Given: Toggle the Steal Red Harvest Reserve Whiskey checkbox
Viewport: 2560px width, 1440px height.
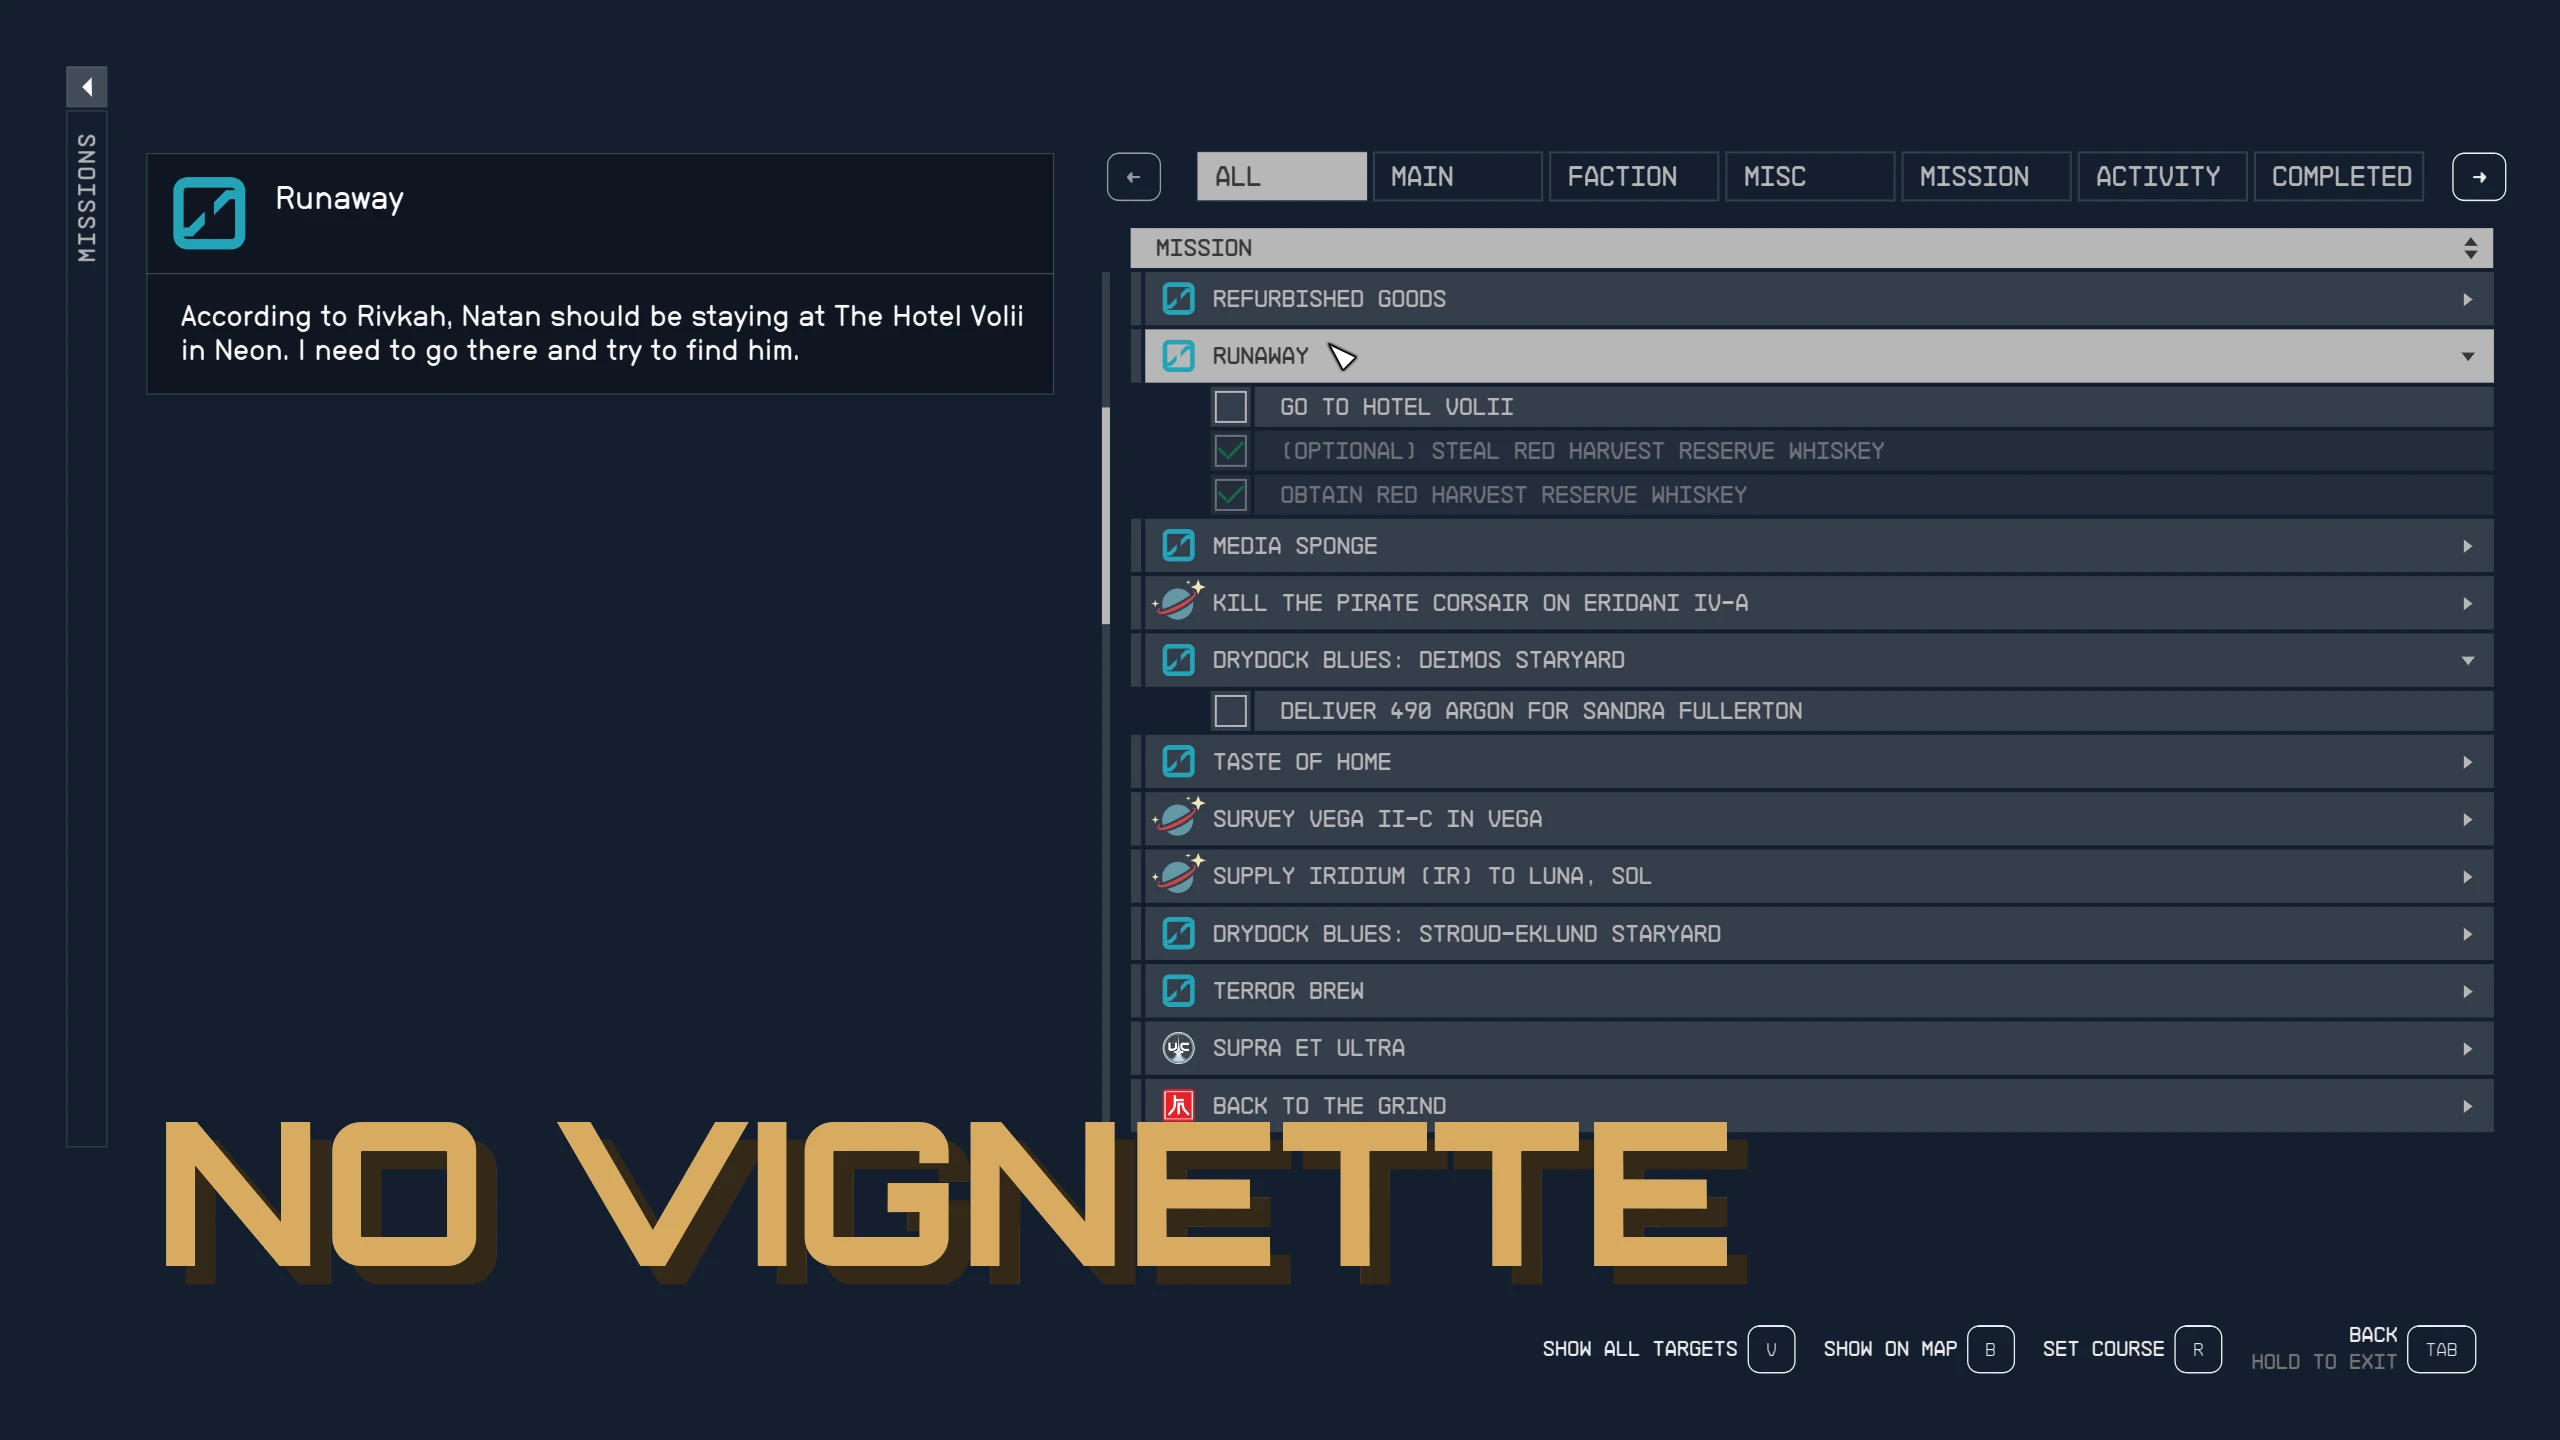Looking at the screenshot, I should pos(1230,451).
